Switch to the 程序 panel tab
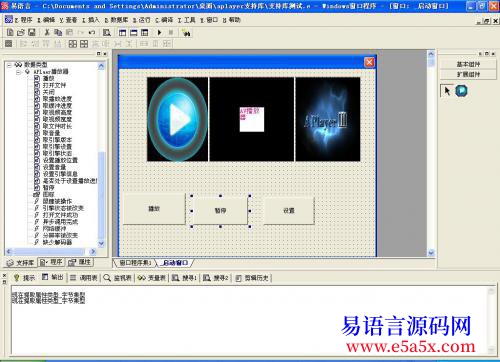This screenshot has height=362, width=500. 51,262
